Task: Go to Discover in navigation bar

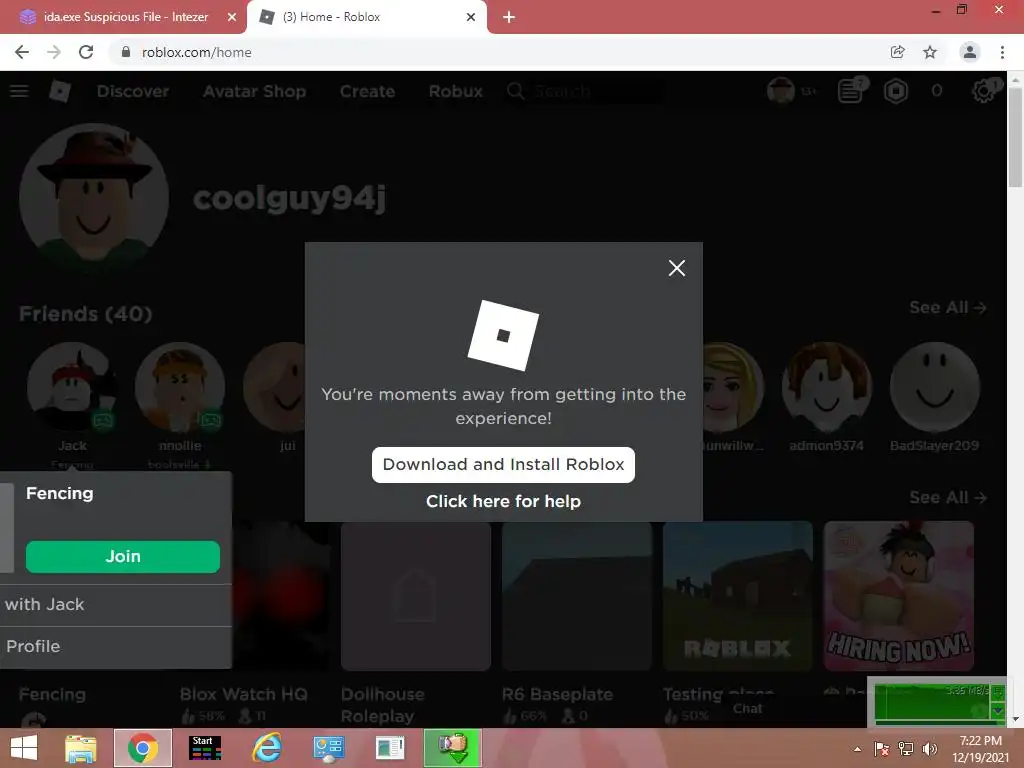Action: pos(133,91)
